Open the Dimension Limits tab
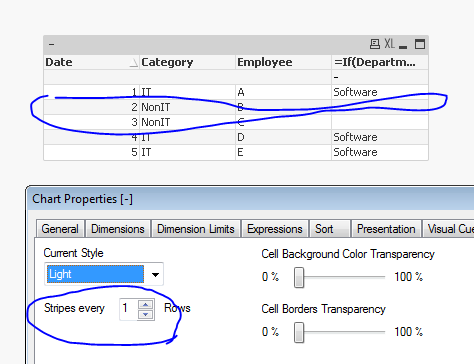 196,229
